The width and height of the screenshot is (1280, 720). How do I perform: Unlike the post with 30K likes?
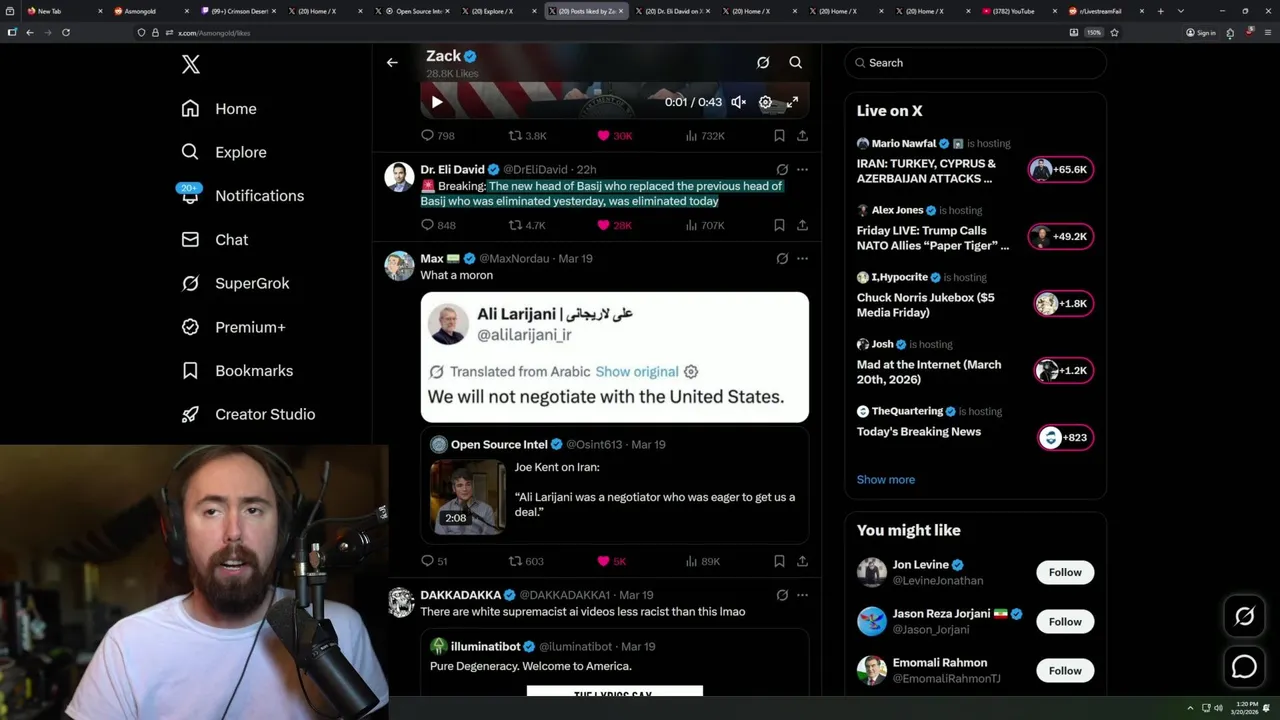tap(614, 136)
